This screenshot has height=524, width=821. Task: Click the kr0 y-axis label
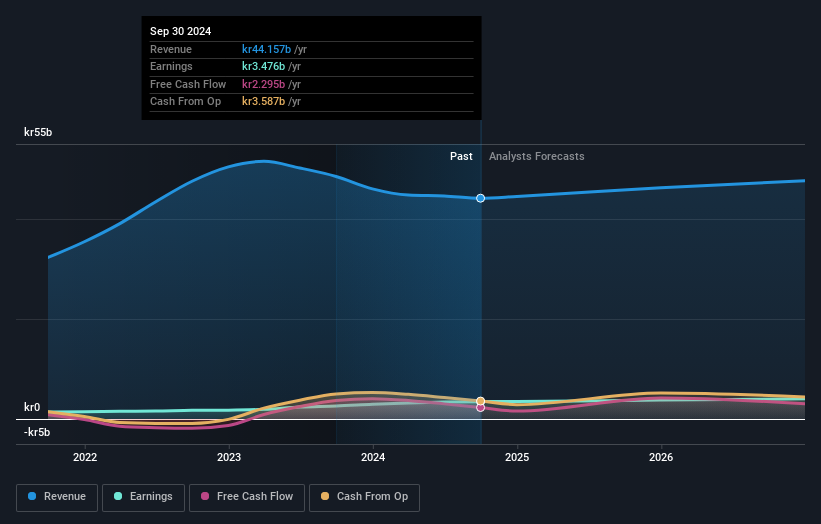point(32,407)
